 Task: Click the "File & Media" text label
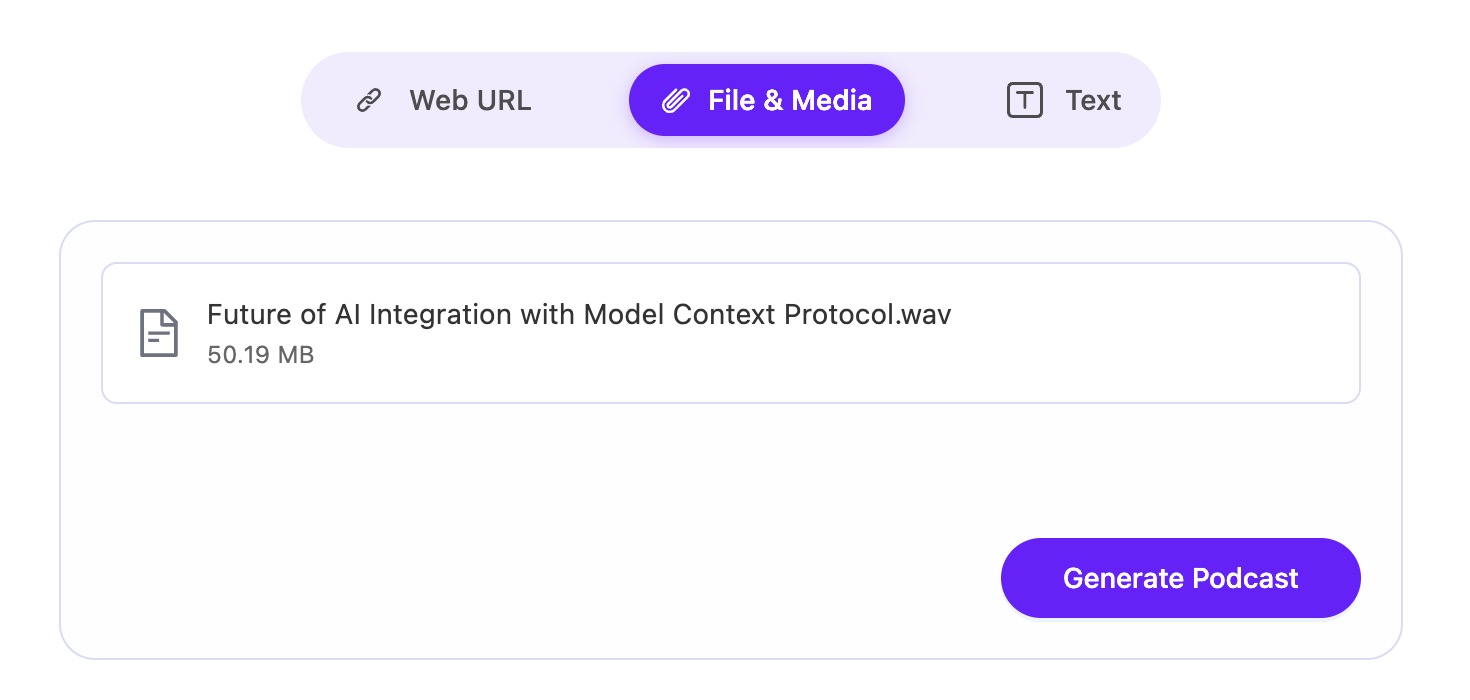[x=790, y=101]
